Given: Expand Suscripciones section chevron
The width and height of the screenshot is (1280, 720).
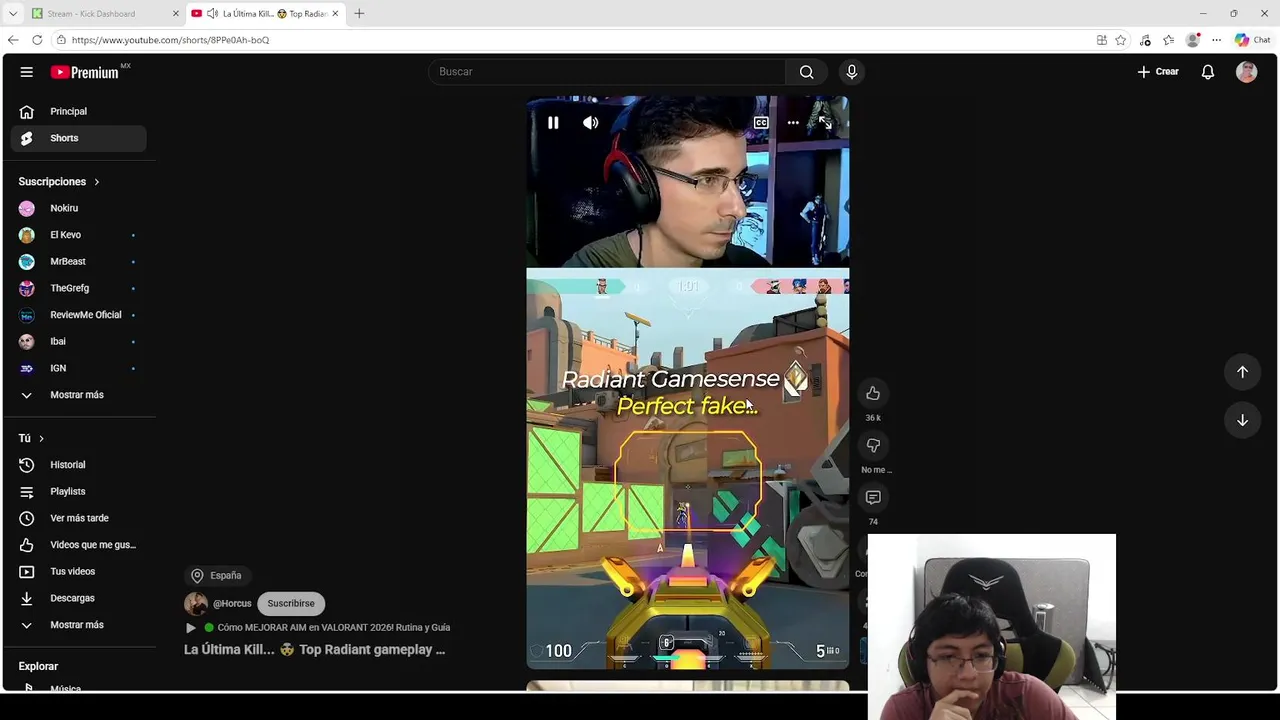Looking at the screenshot, I should click(x=97, y=182).
